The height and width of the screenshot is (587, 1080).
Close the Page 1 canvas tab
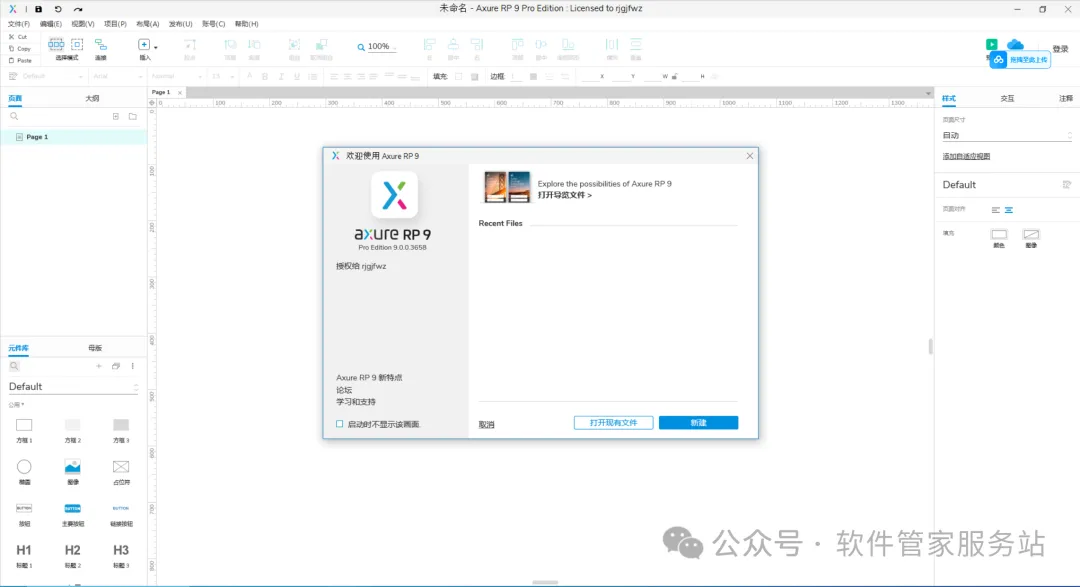pyautogui.click(x=180, y=92)
